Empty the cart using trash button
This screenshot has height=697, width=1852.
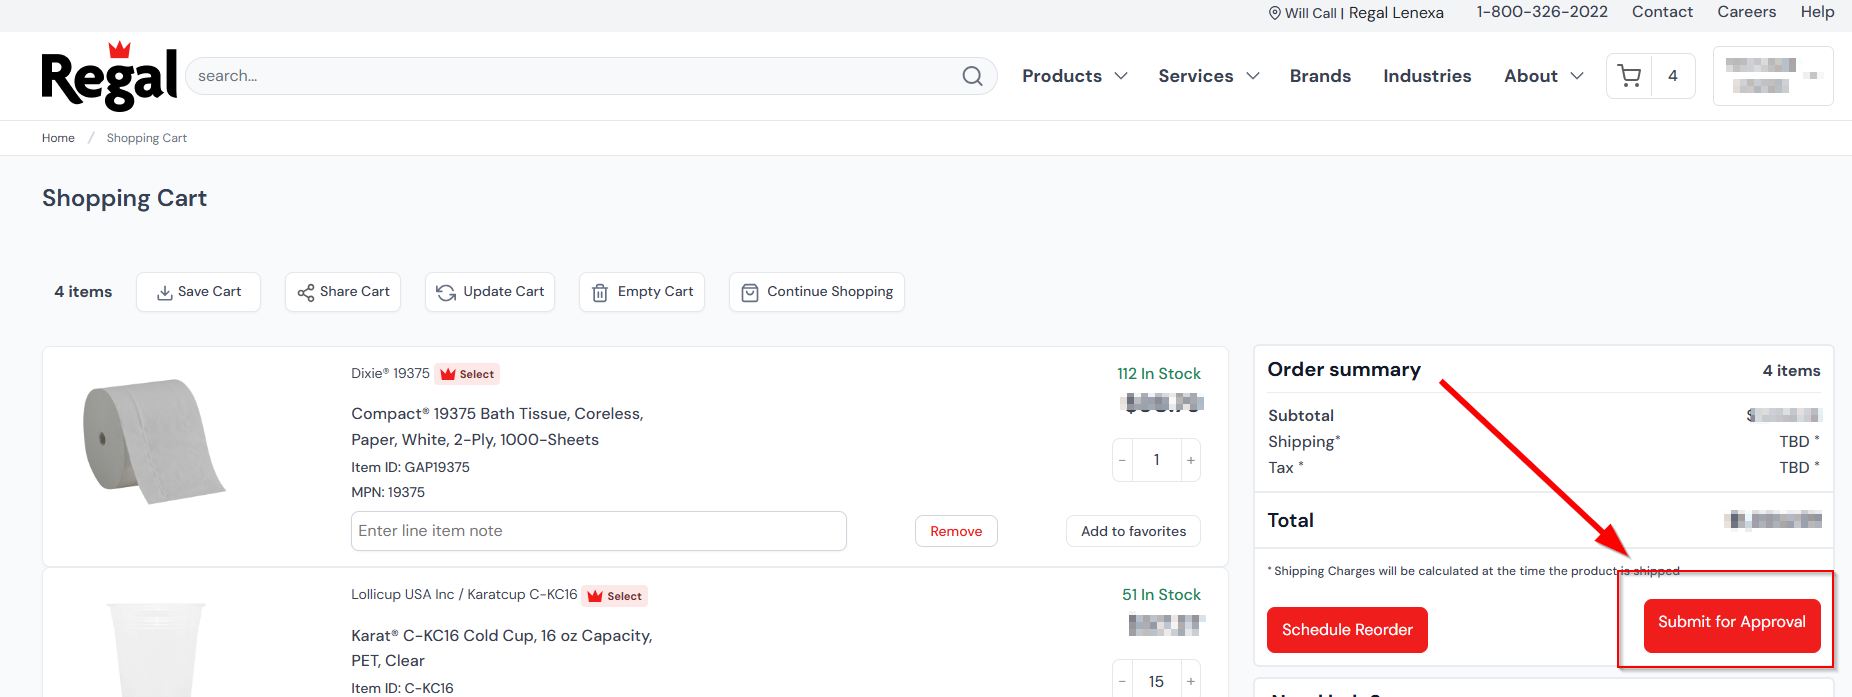(642, 292)
